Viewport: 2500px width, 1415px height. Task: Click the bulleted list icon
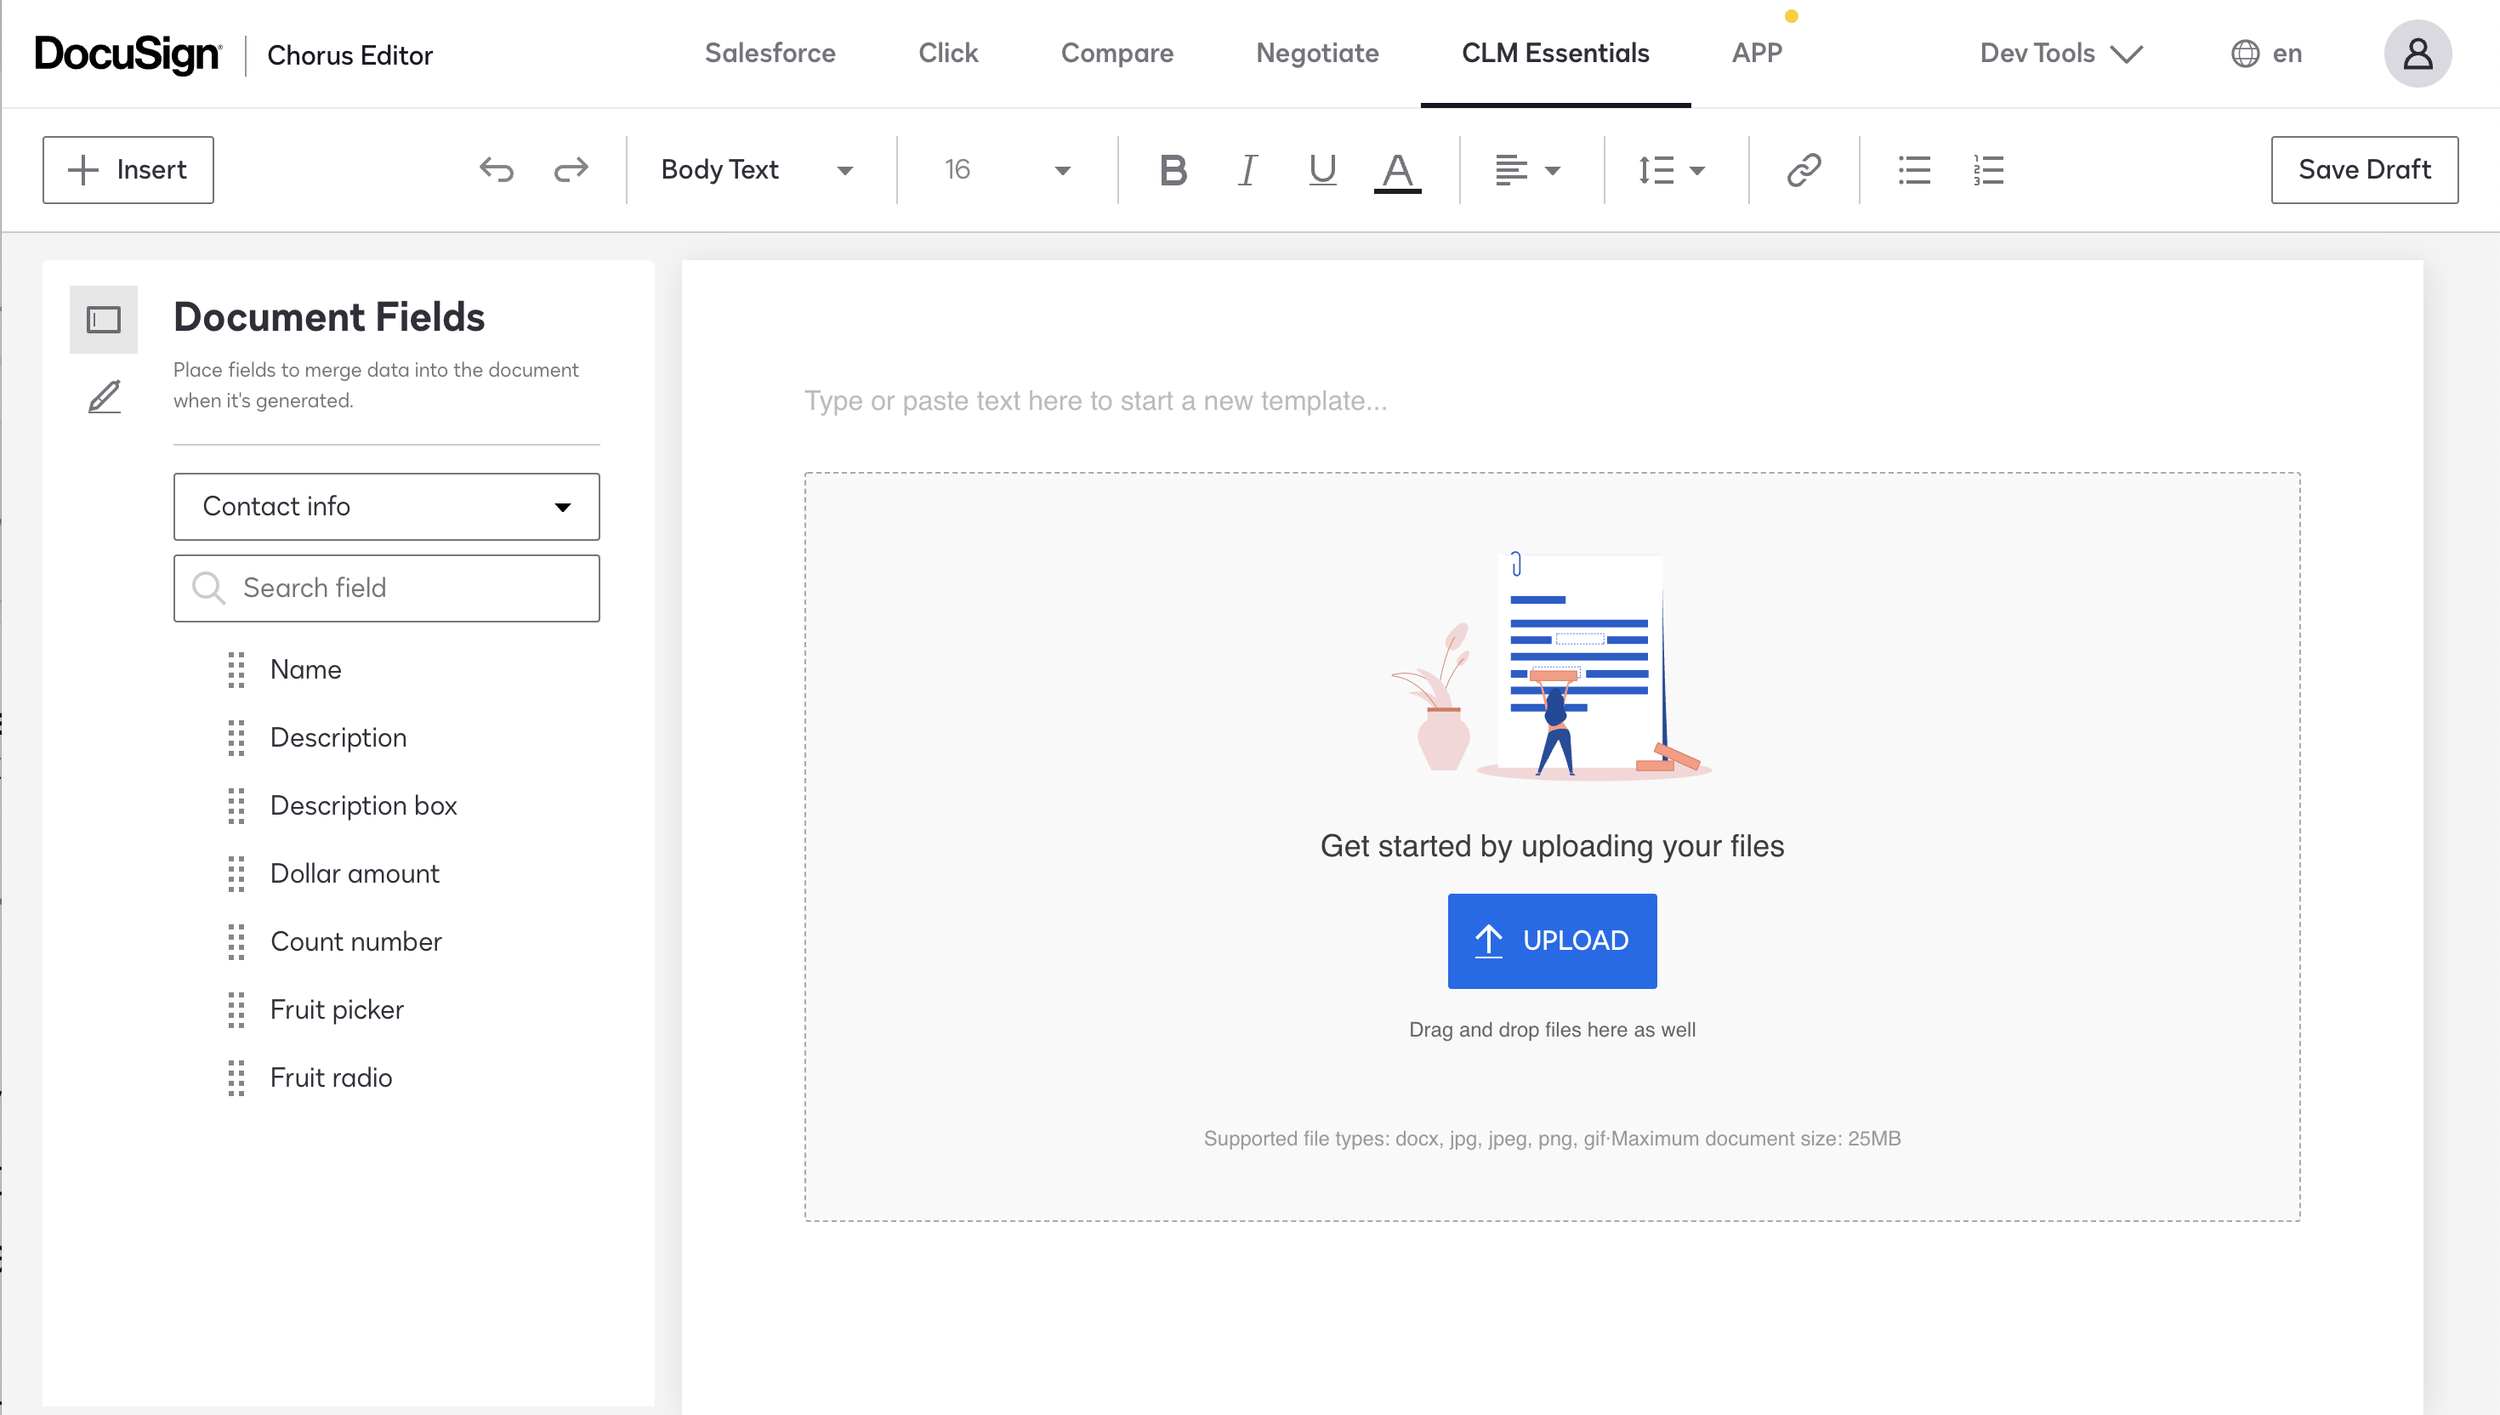[1913, 170]
